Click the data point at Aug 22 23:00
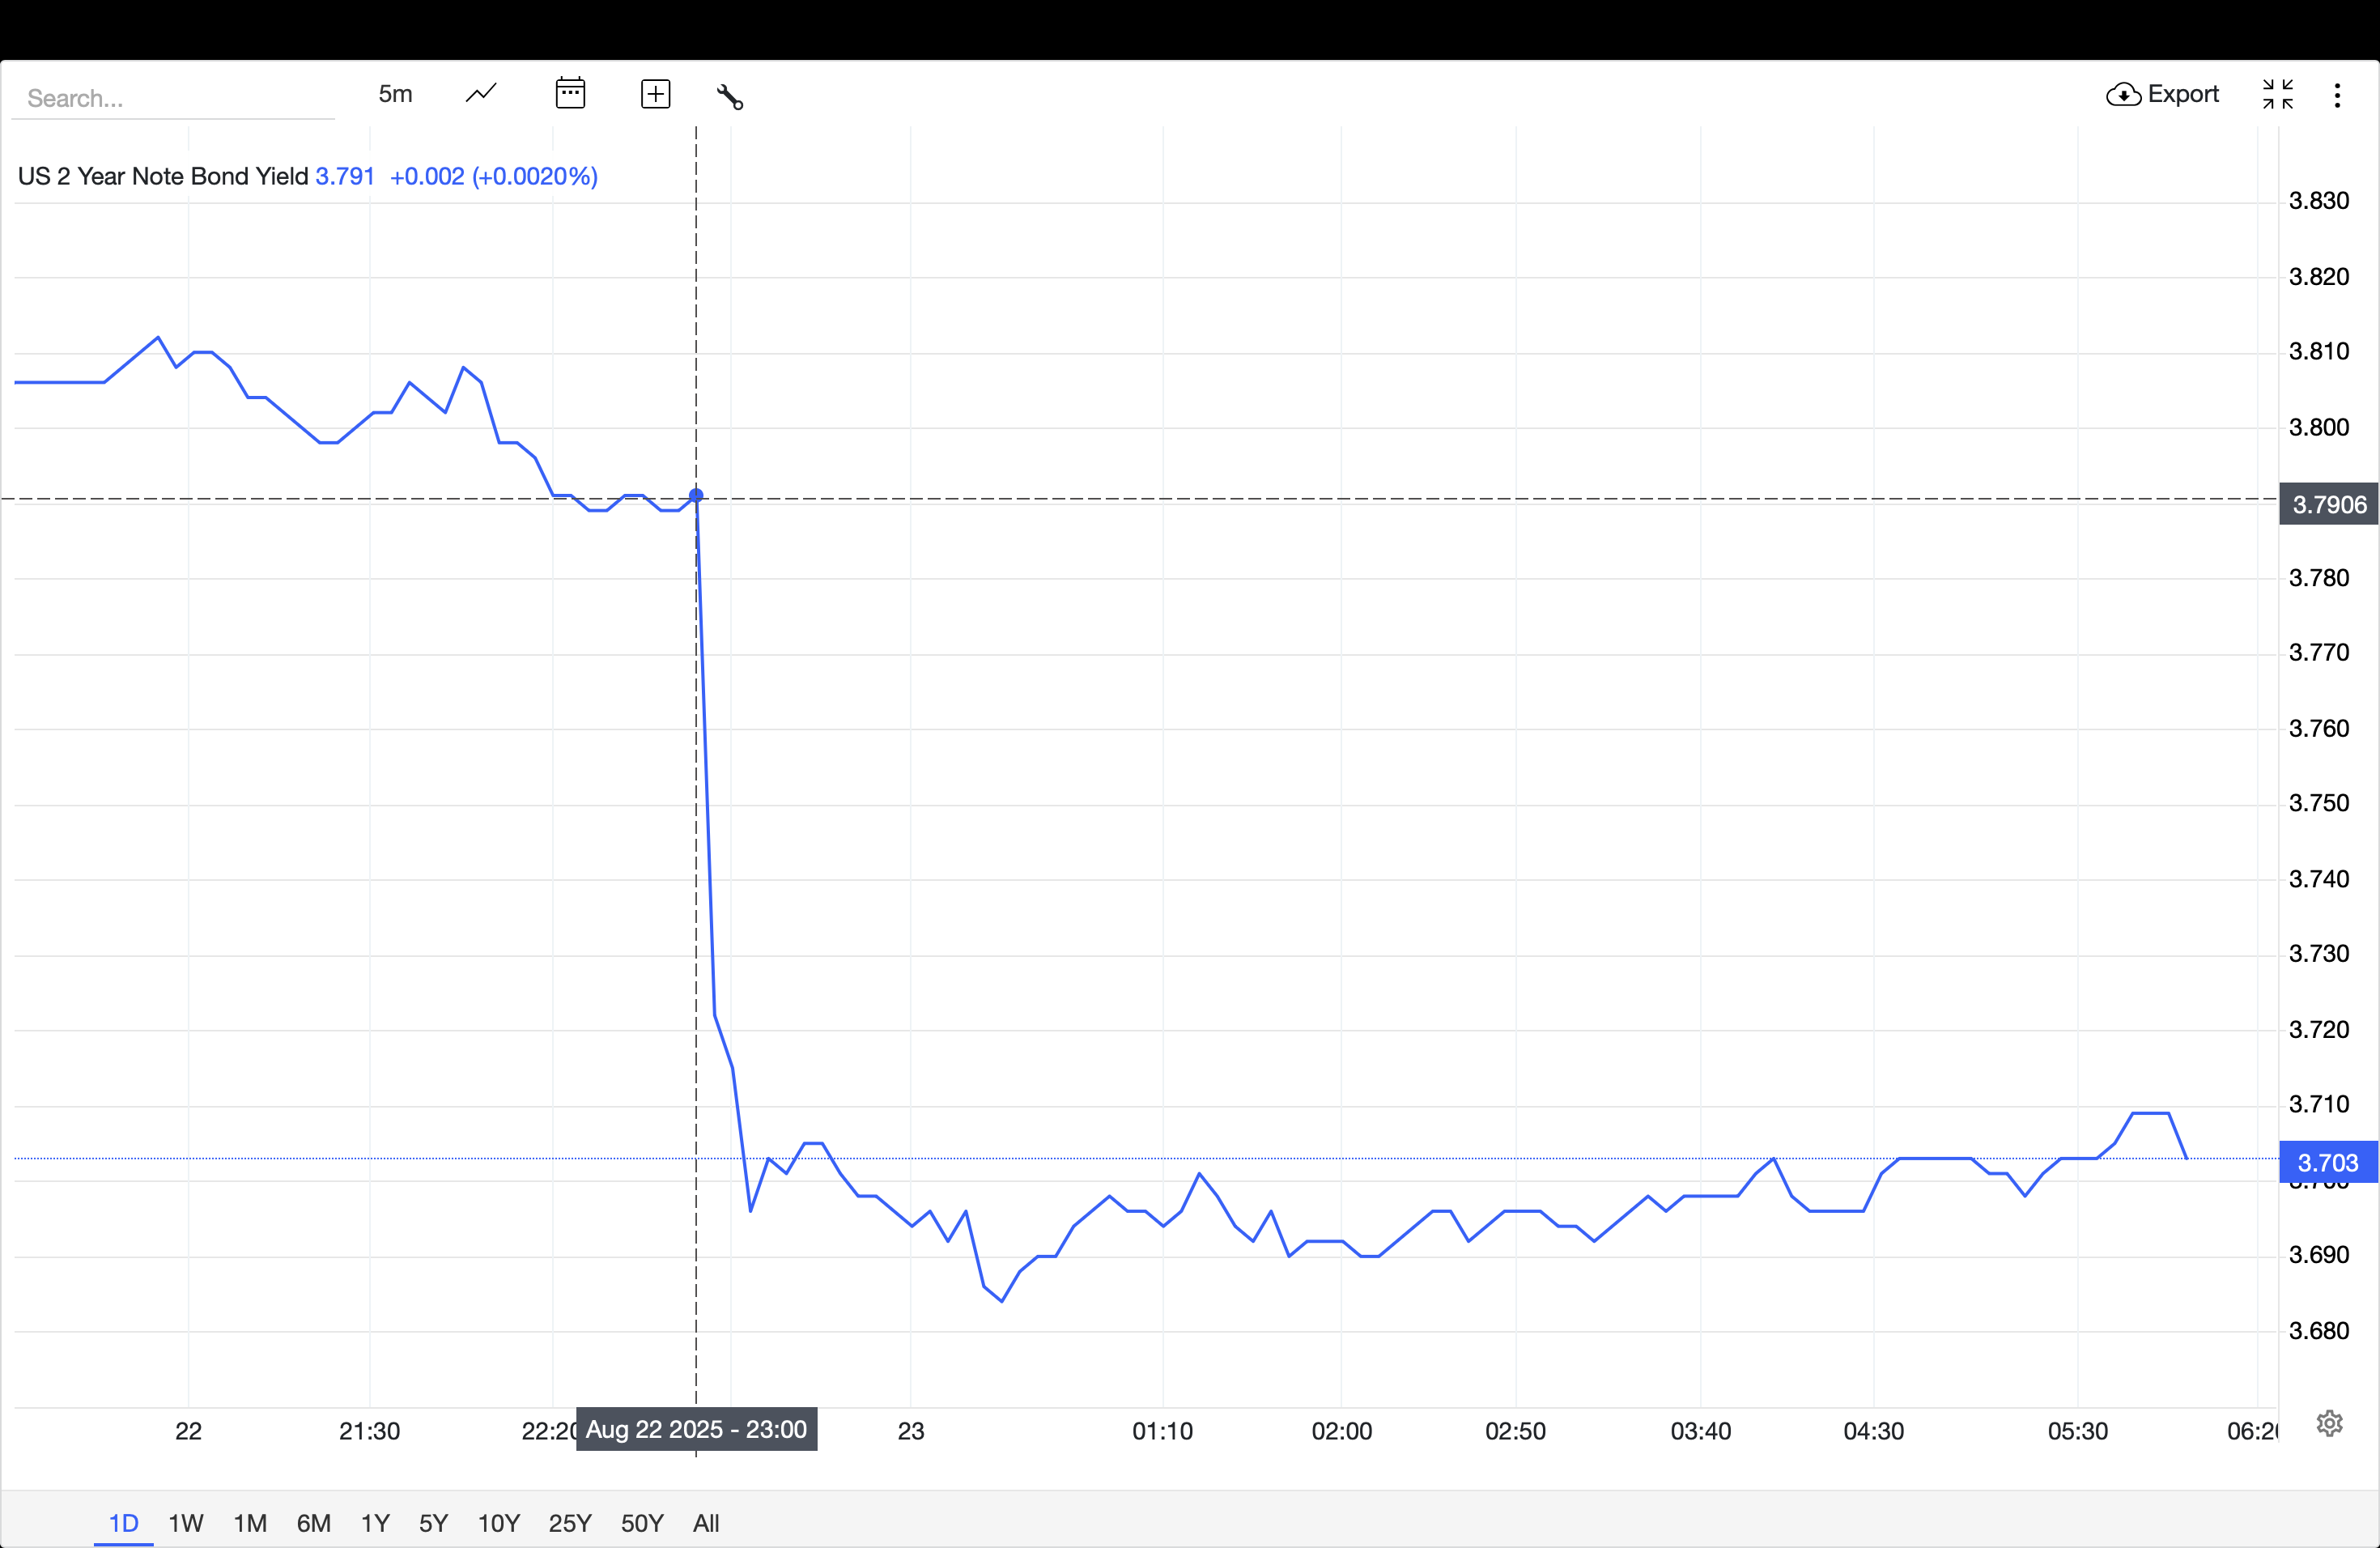 point(696,496)
